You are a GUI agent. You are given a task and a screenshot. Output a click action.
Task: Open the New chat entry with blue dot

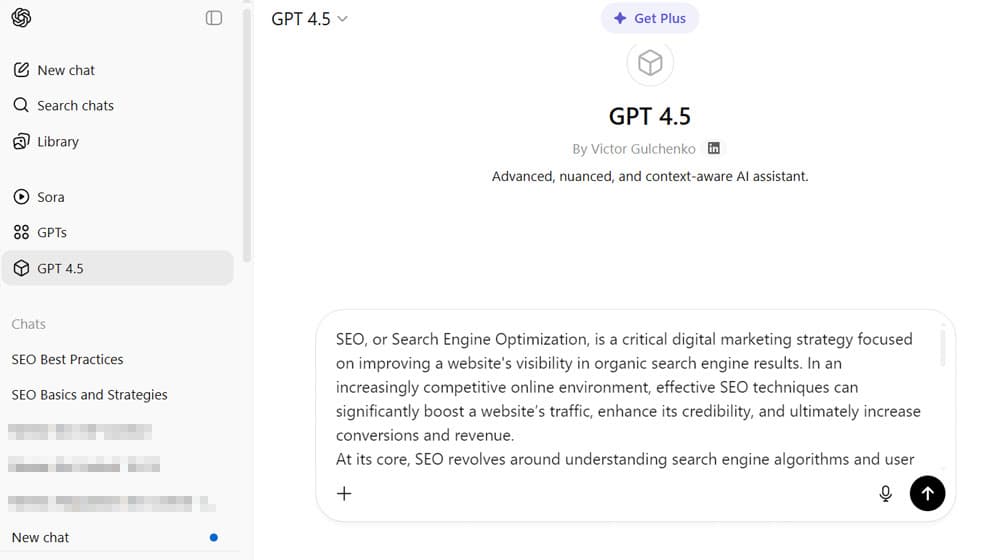[40, 537]
